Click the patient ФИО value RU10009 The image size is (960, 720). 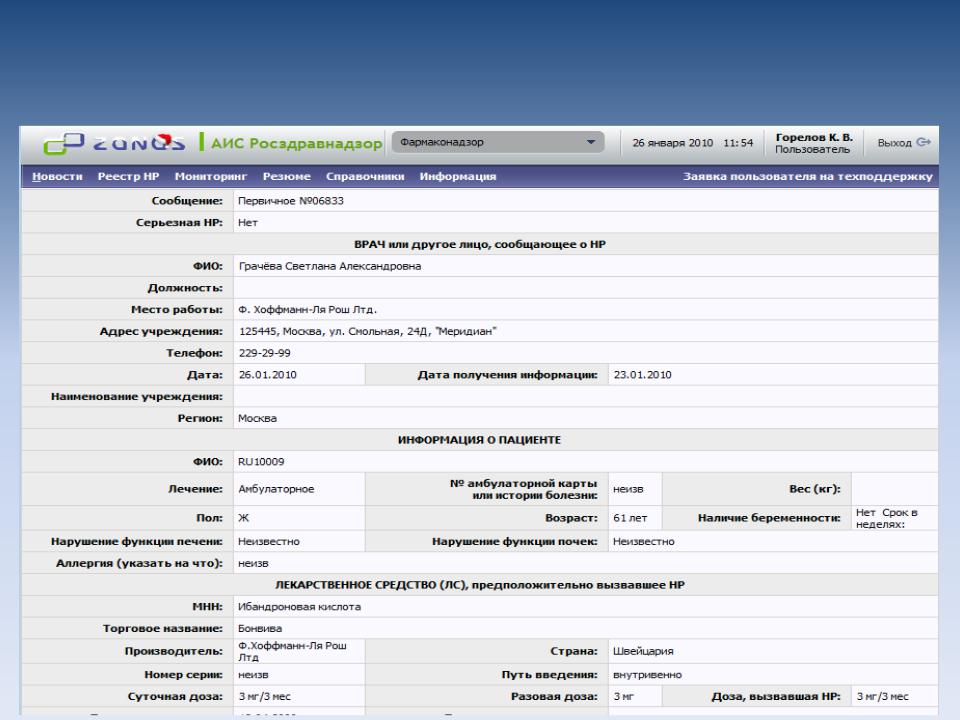(258, 462)
